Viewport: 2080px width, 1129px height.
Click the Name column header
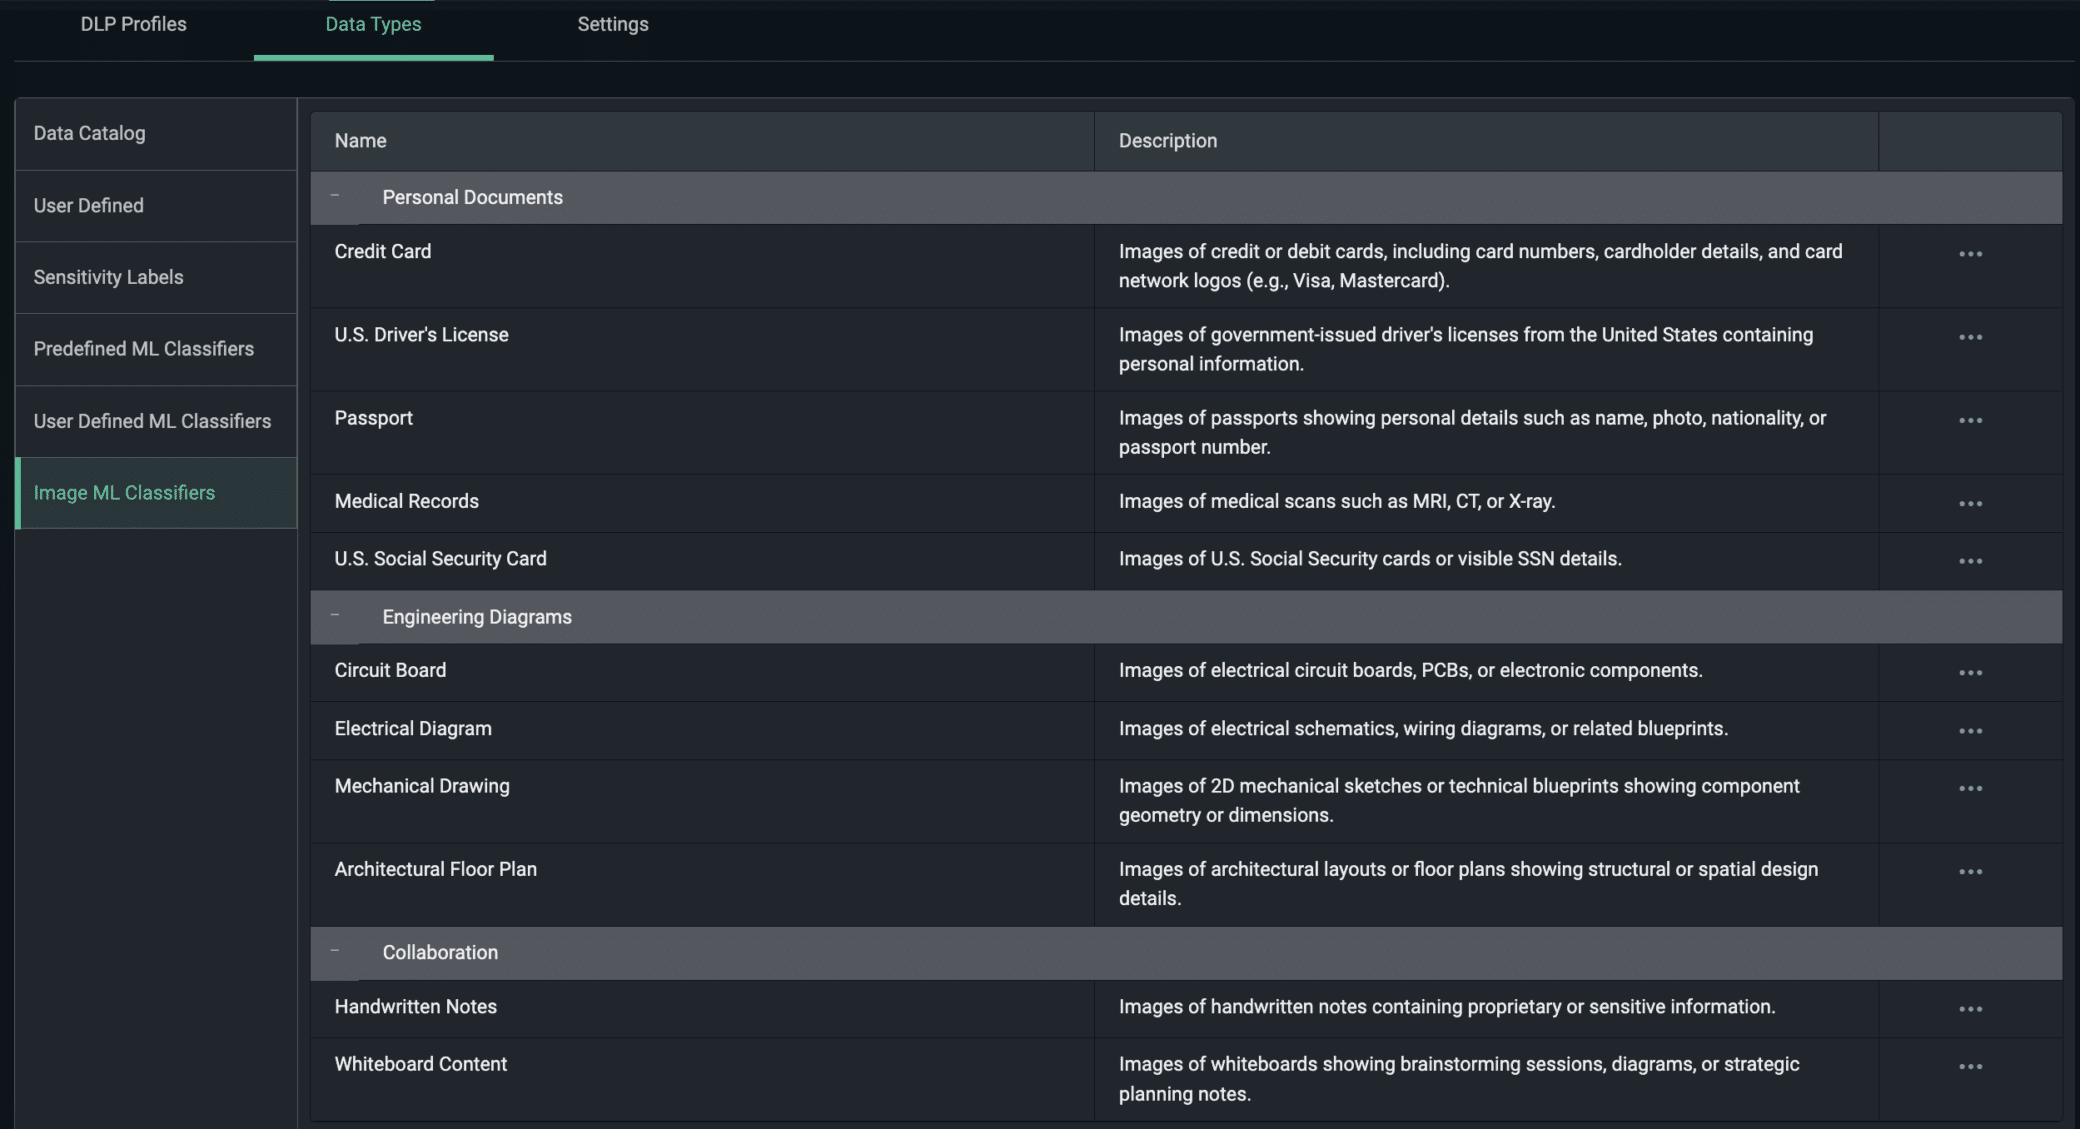360,141
